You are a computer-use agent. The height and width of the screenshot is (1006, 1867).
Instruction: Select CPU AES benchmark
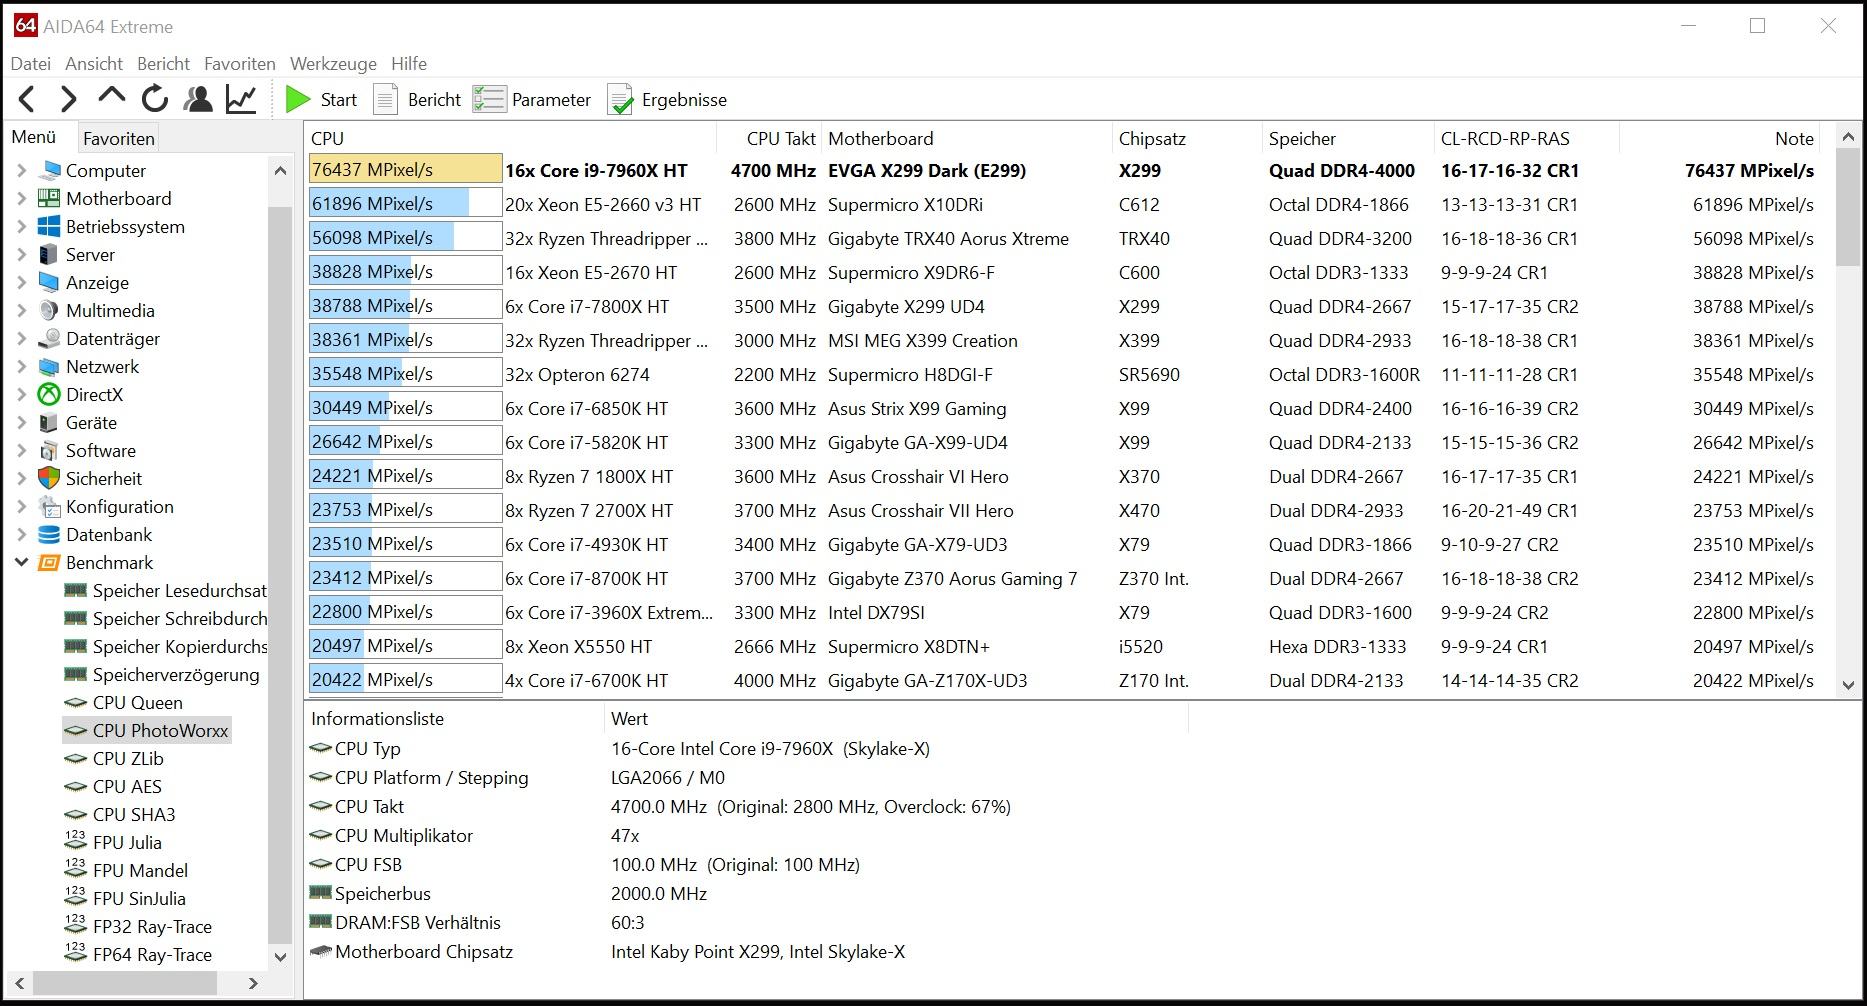127,787
